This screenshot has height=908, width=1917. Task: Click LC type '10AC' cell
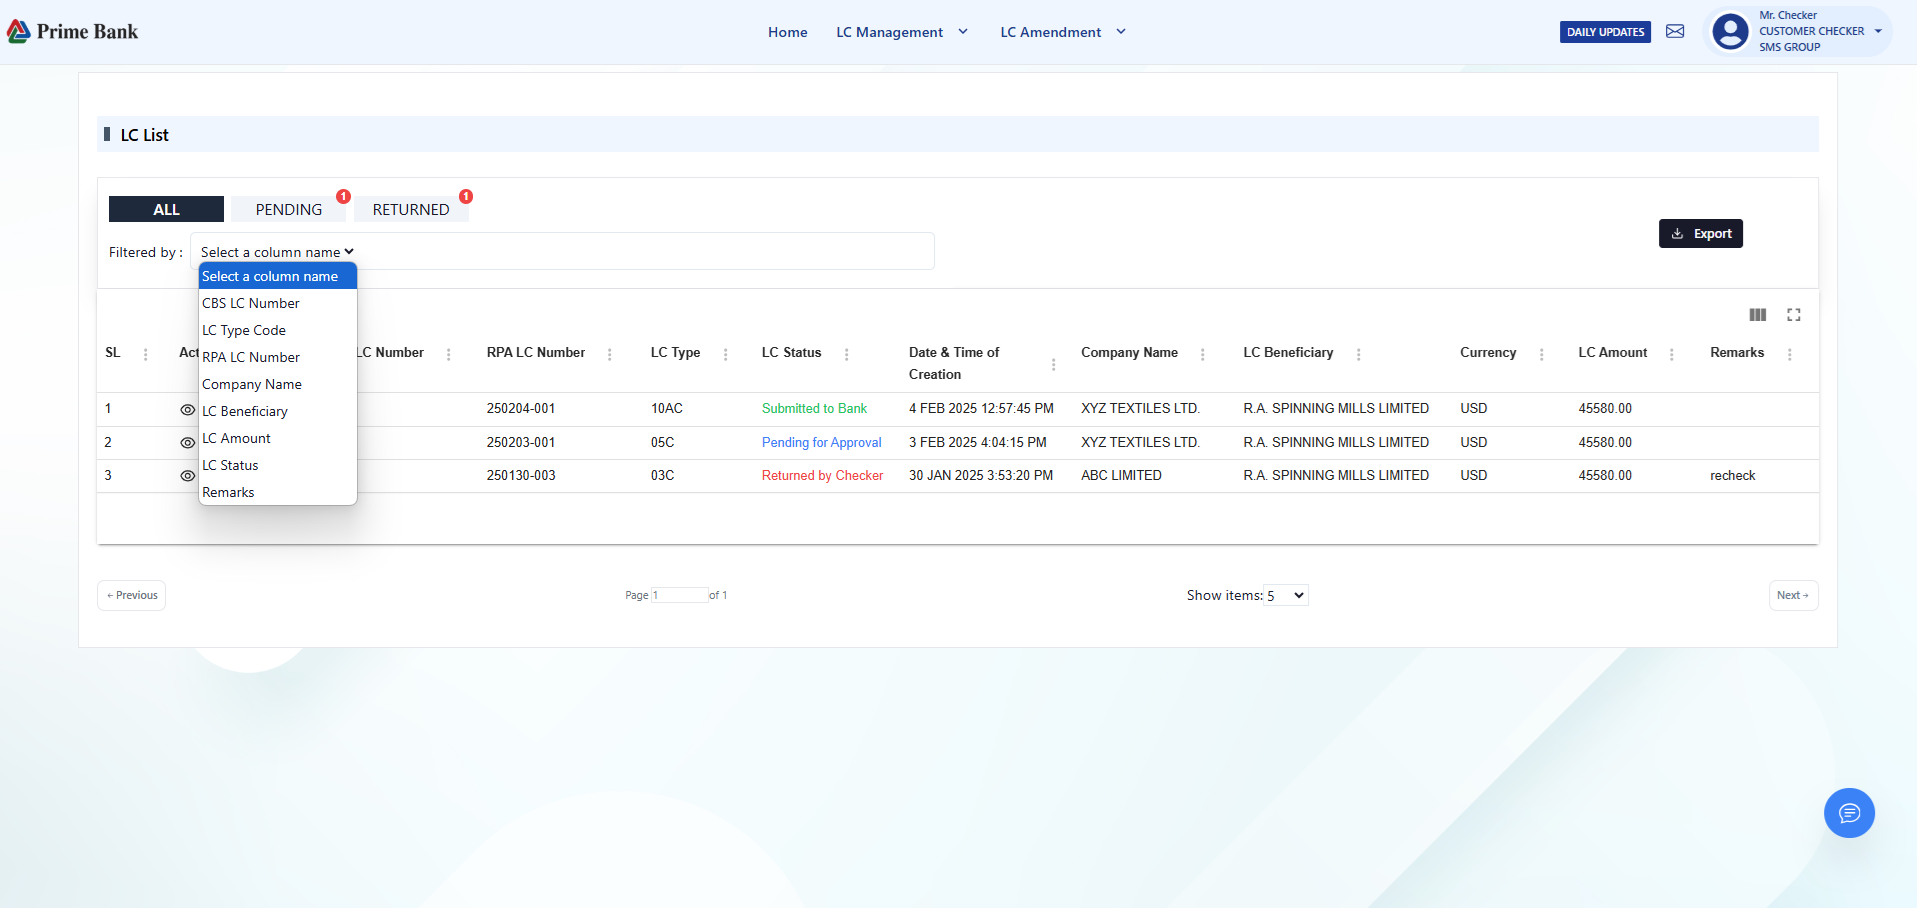pyautogui.click(x=667, y=409)
